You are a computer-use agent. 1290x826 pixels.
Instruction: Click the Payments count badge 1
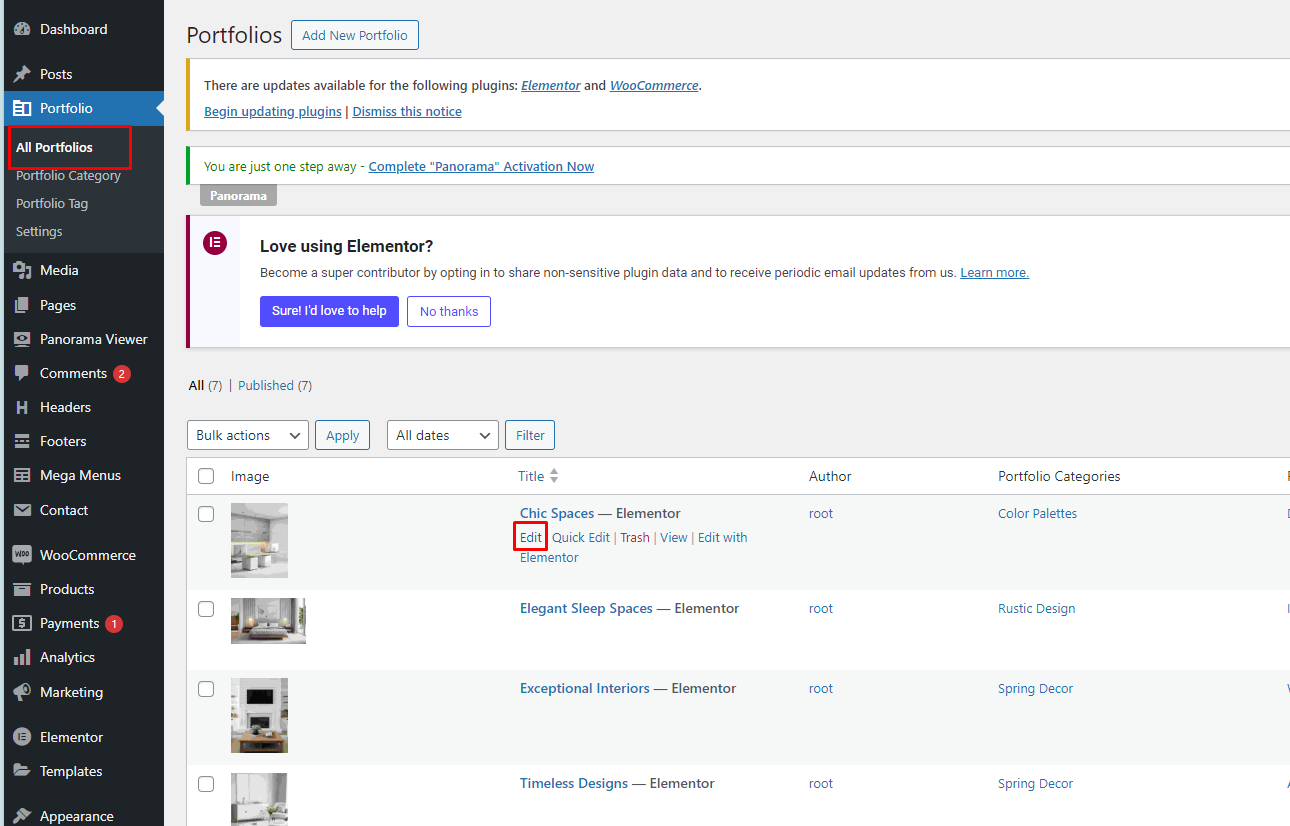click(x=114, y=624)
